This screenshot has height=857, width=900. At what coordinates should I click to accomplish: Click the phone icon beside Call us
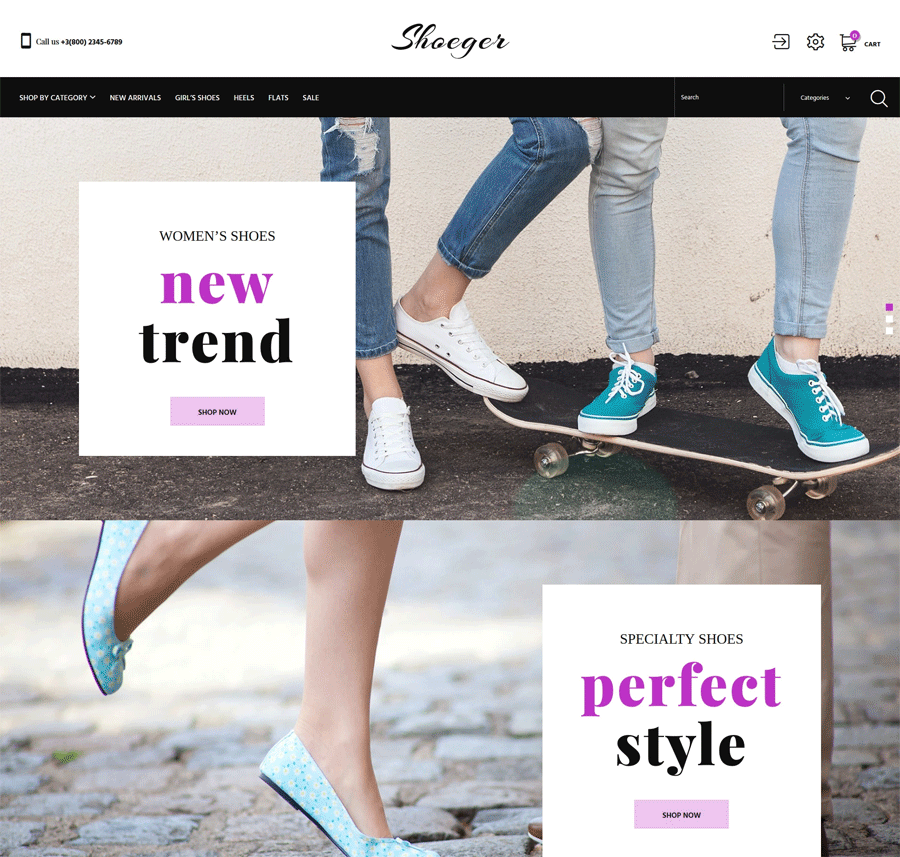point(26,41)
